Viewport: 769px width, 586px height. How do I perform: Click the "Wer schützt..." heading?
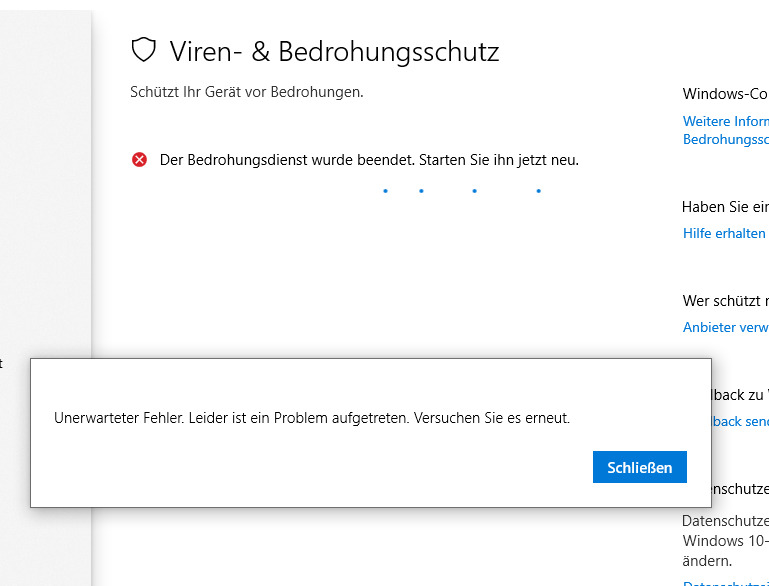tap(725, 301)
